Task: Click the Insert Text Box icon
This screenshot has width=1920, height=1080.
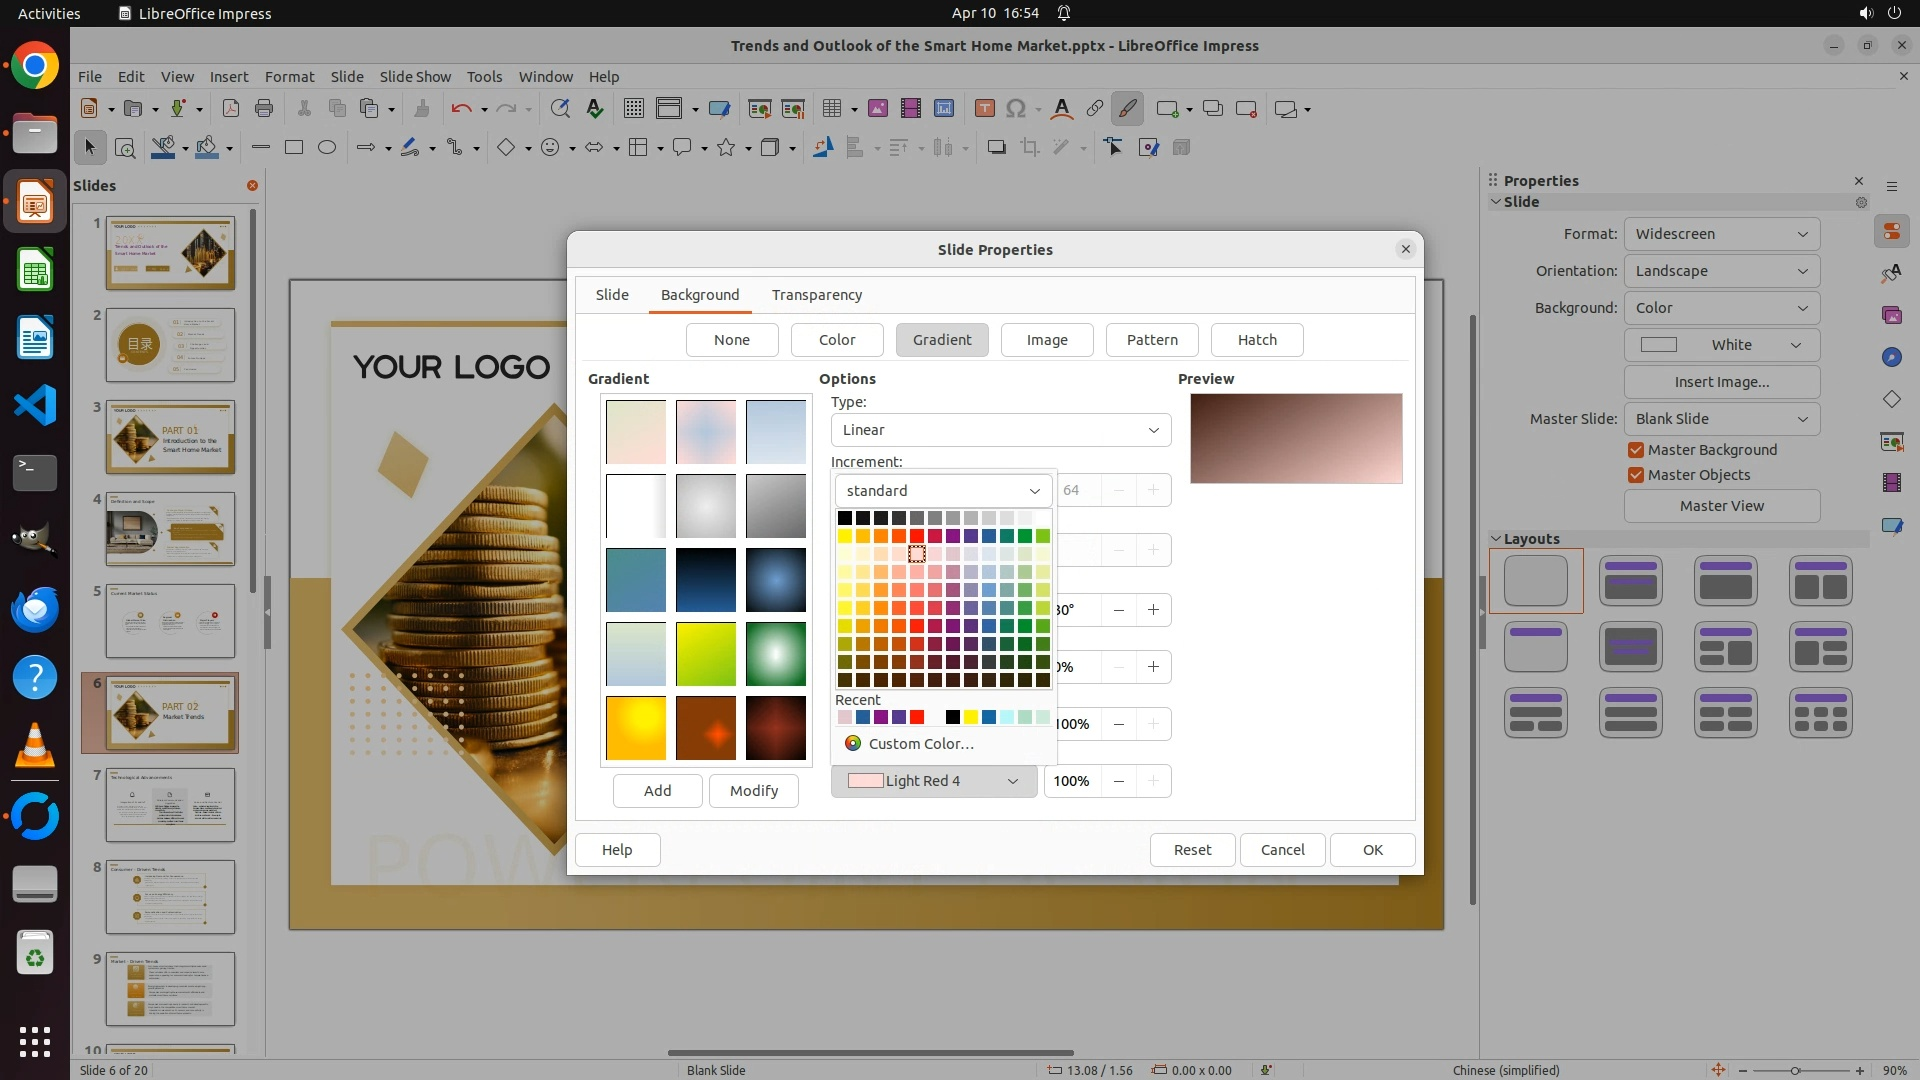Action: point(984,109)
